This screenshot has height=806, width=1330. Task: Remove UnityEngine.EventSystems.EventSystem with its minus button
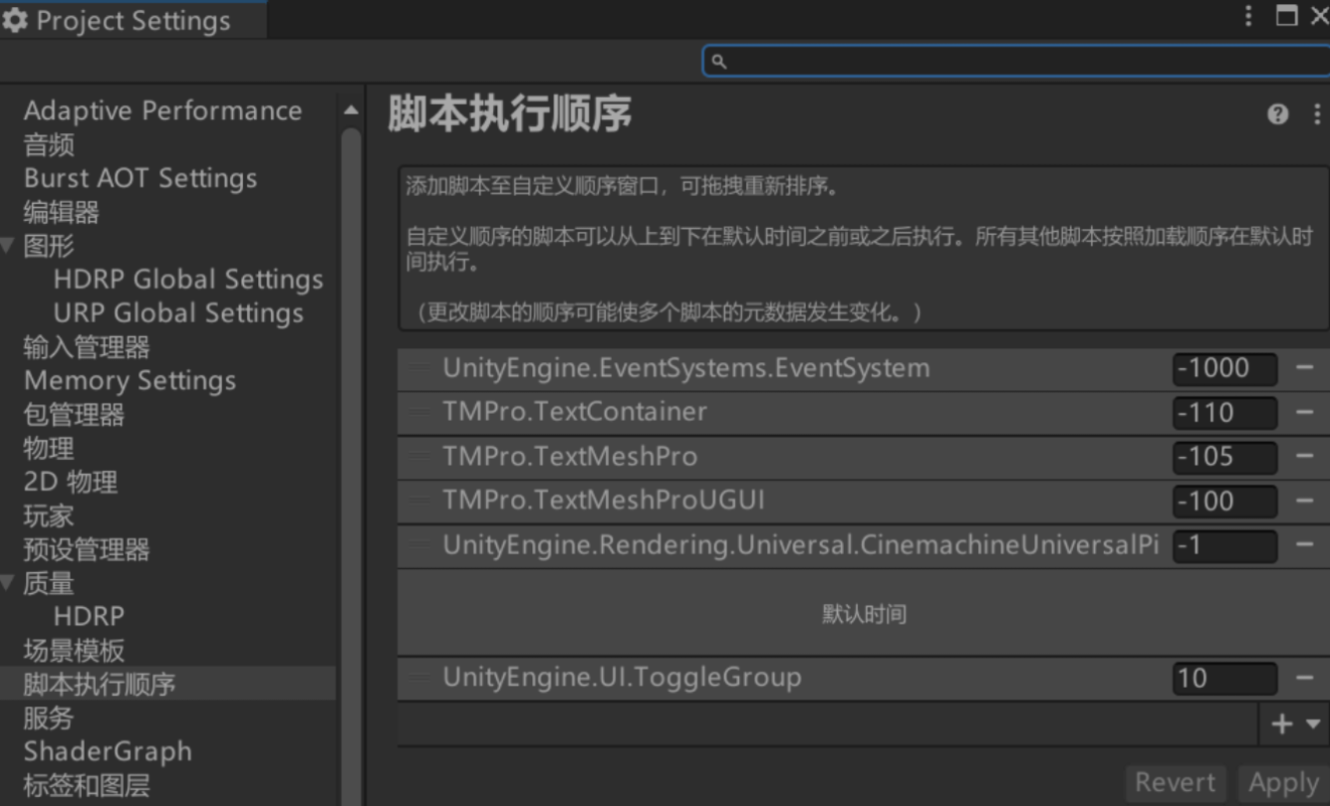click(x=1305, y=368)
